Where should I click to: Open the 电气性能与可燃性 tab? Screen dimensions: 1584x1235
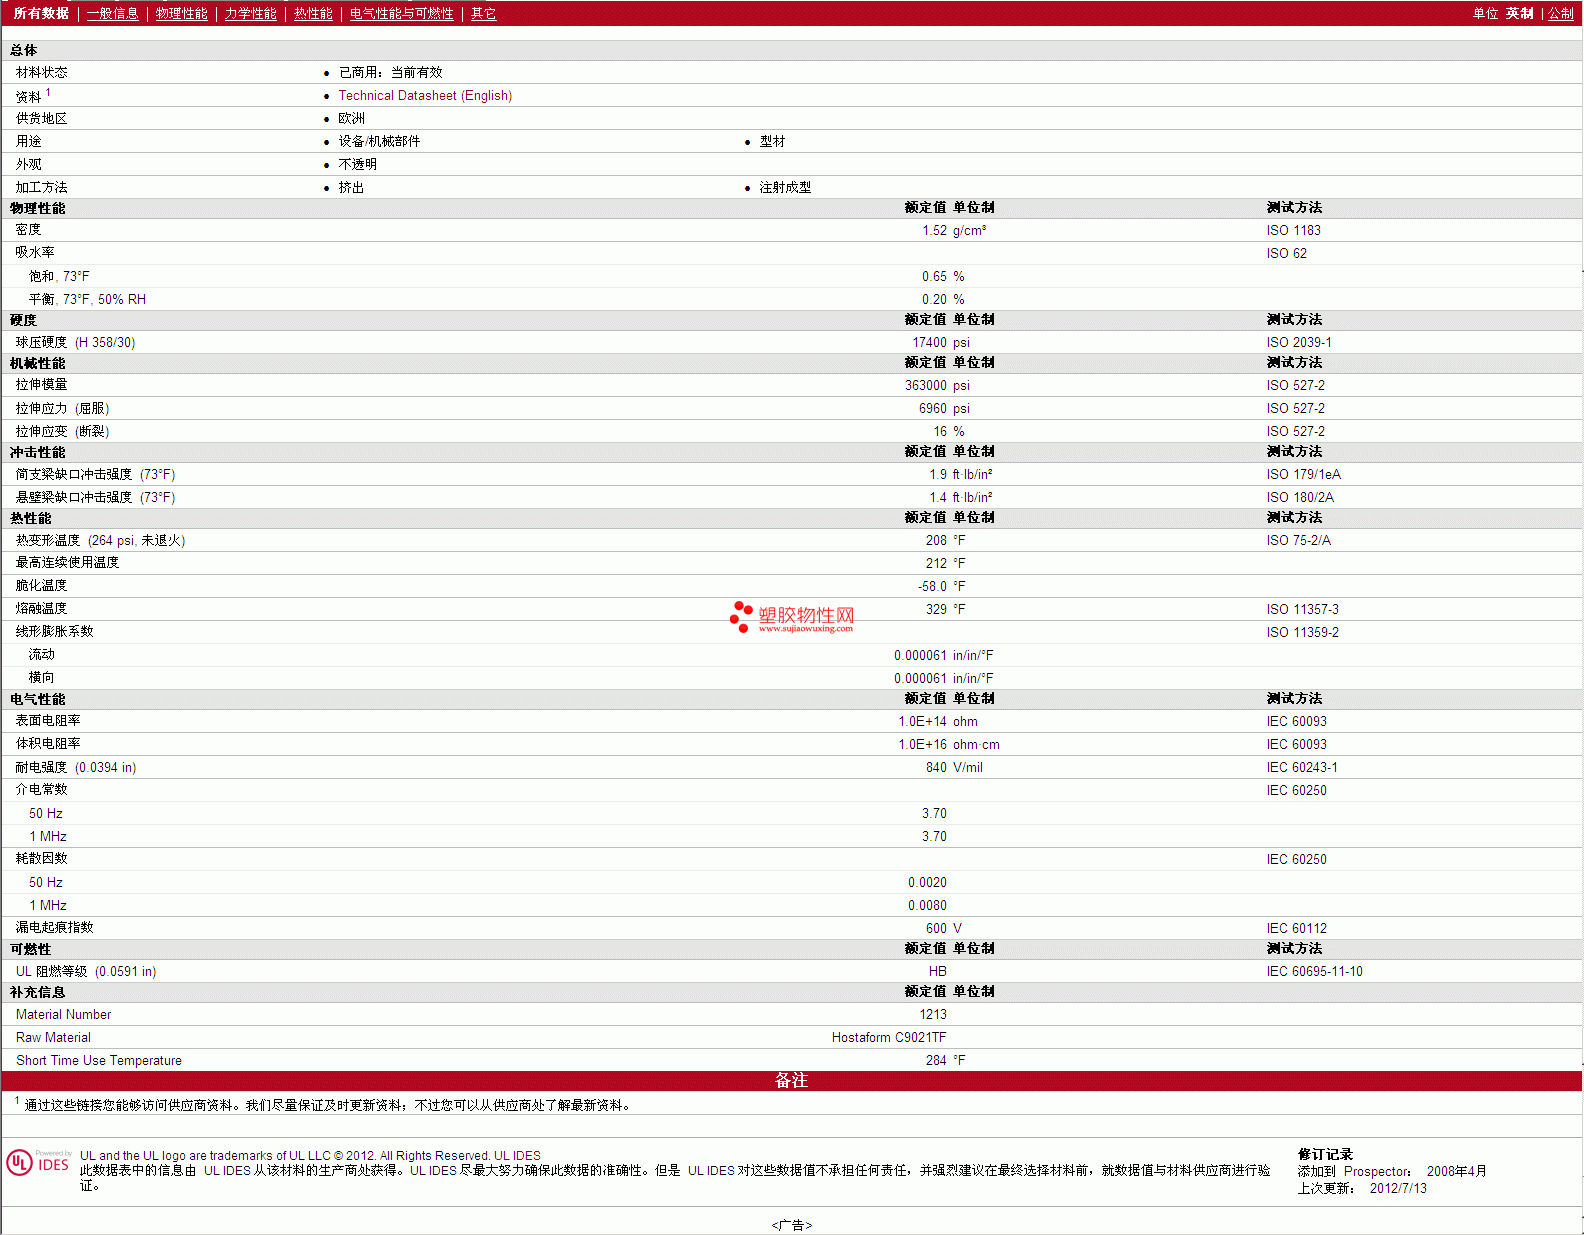click(x=401, y=13)
